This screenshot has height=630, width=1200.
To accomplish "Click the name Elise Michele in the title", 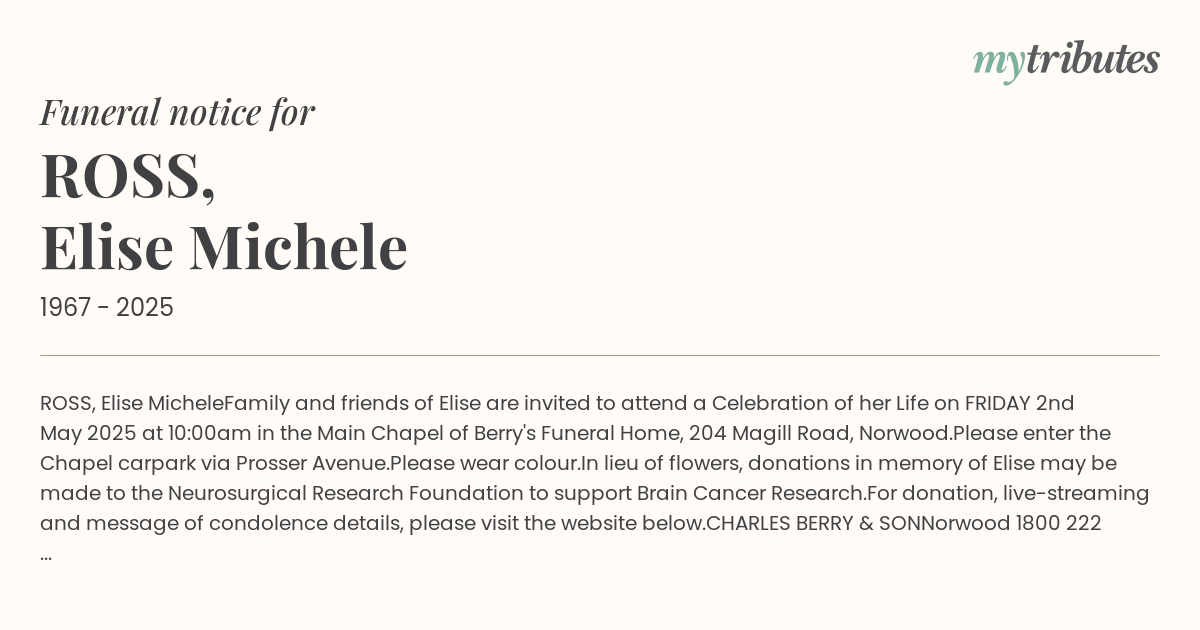I will pos(224,247).
